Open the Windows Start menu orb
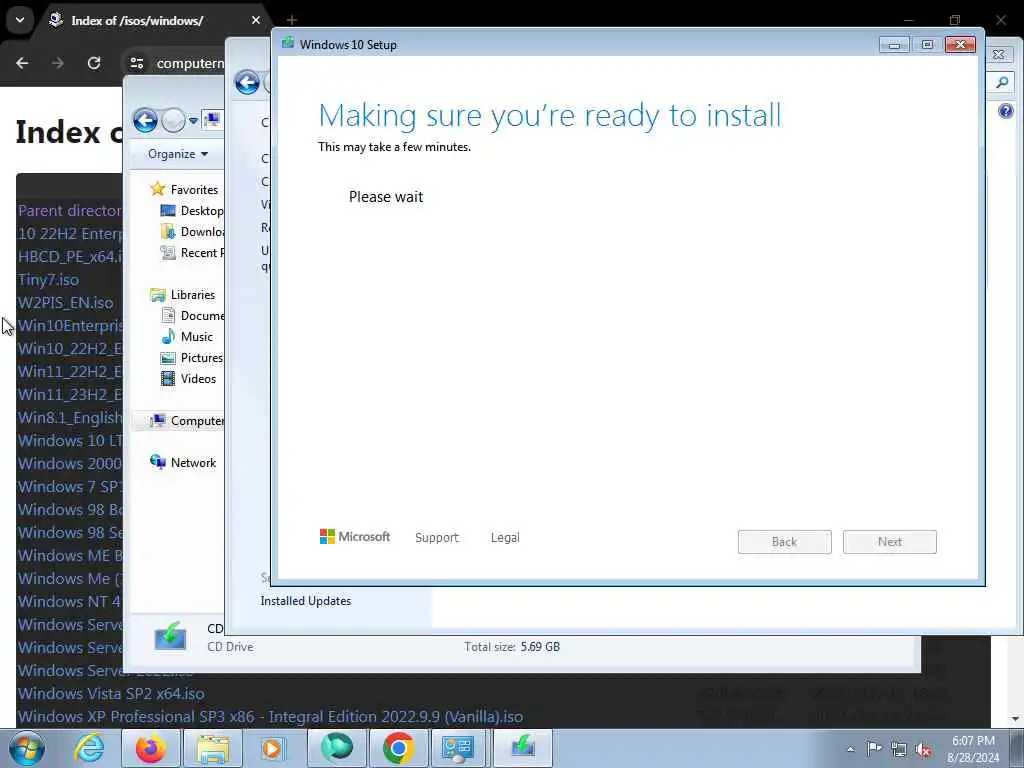 [x=26, y=748]
